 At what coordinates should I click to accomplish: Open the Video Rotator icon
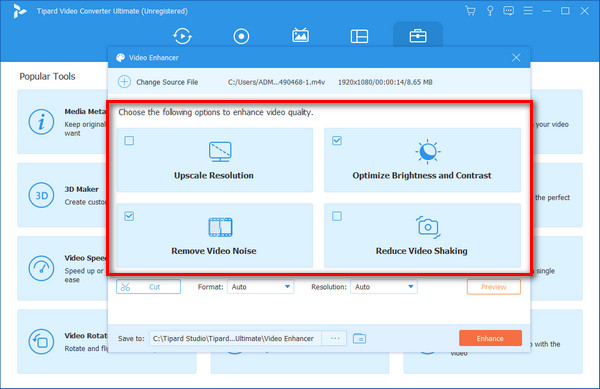point(41,342)
